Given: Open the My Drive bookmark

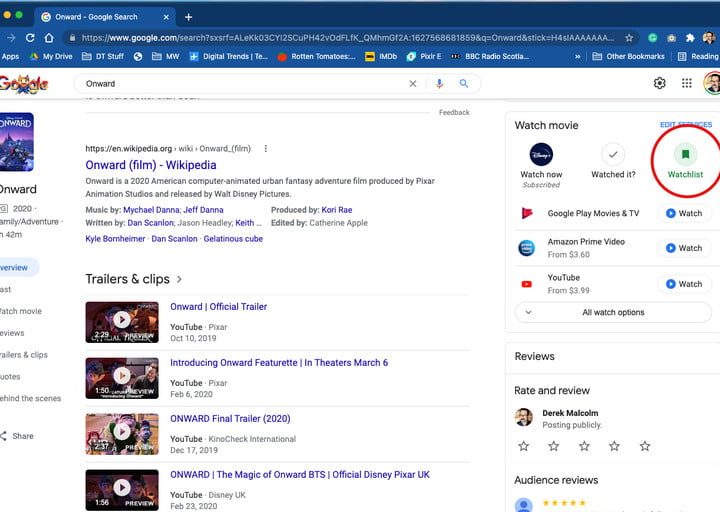Looking at the screenshot, I should coord(51,56).
